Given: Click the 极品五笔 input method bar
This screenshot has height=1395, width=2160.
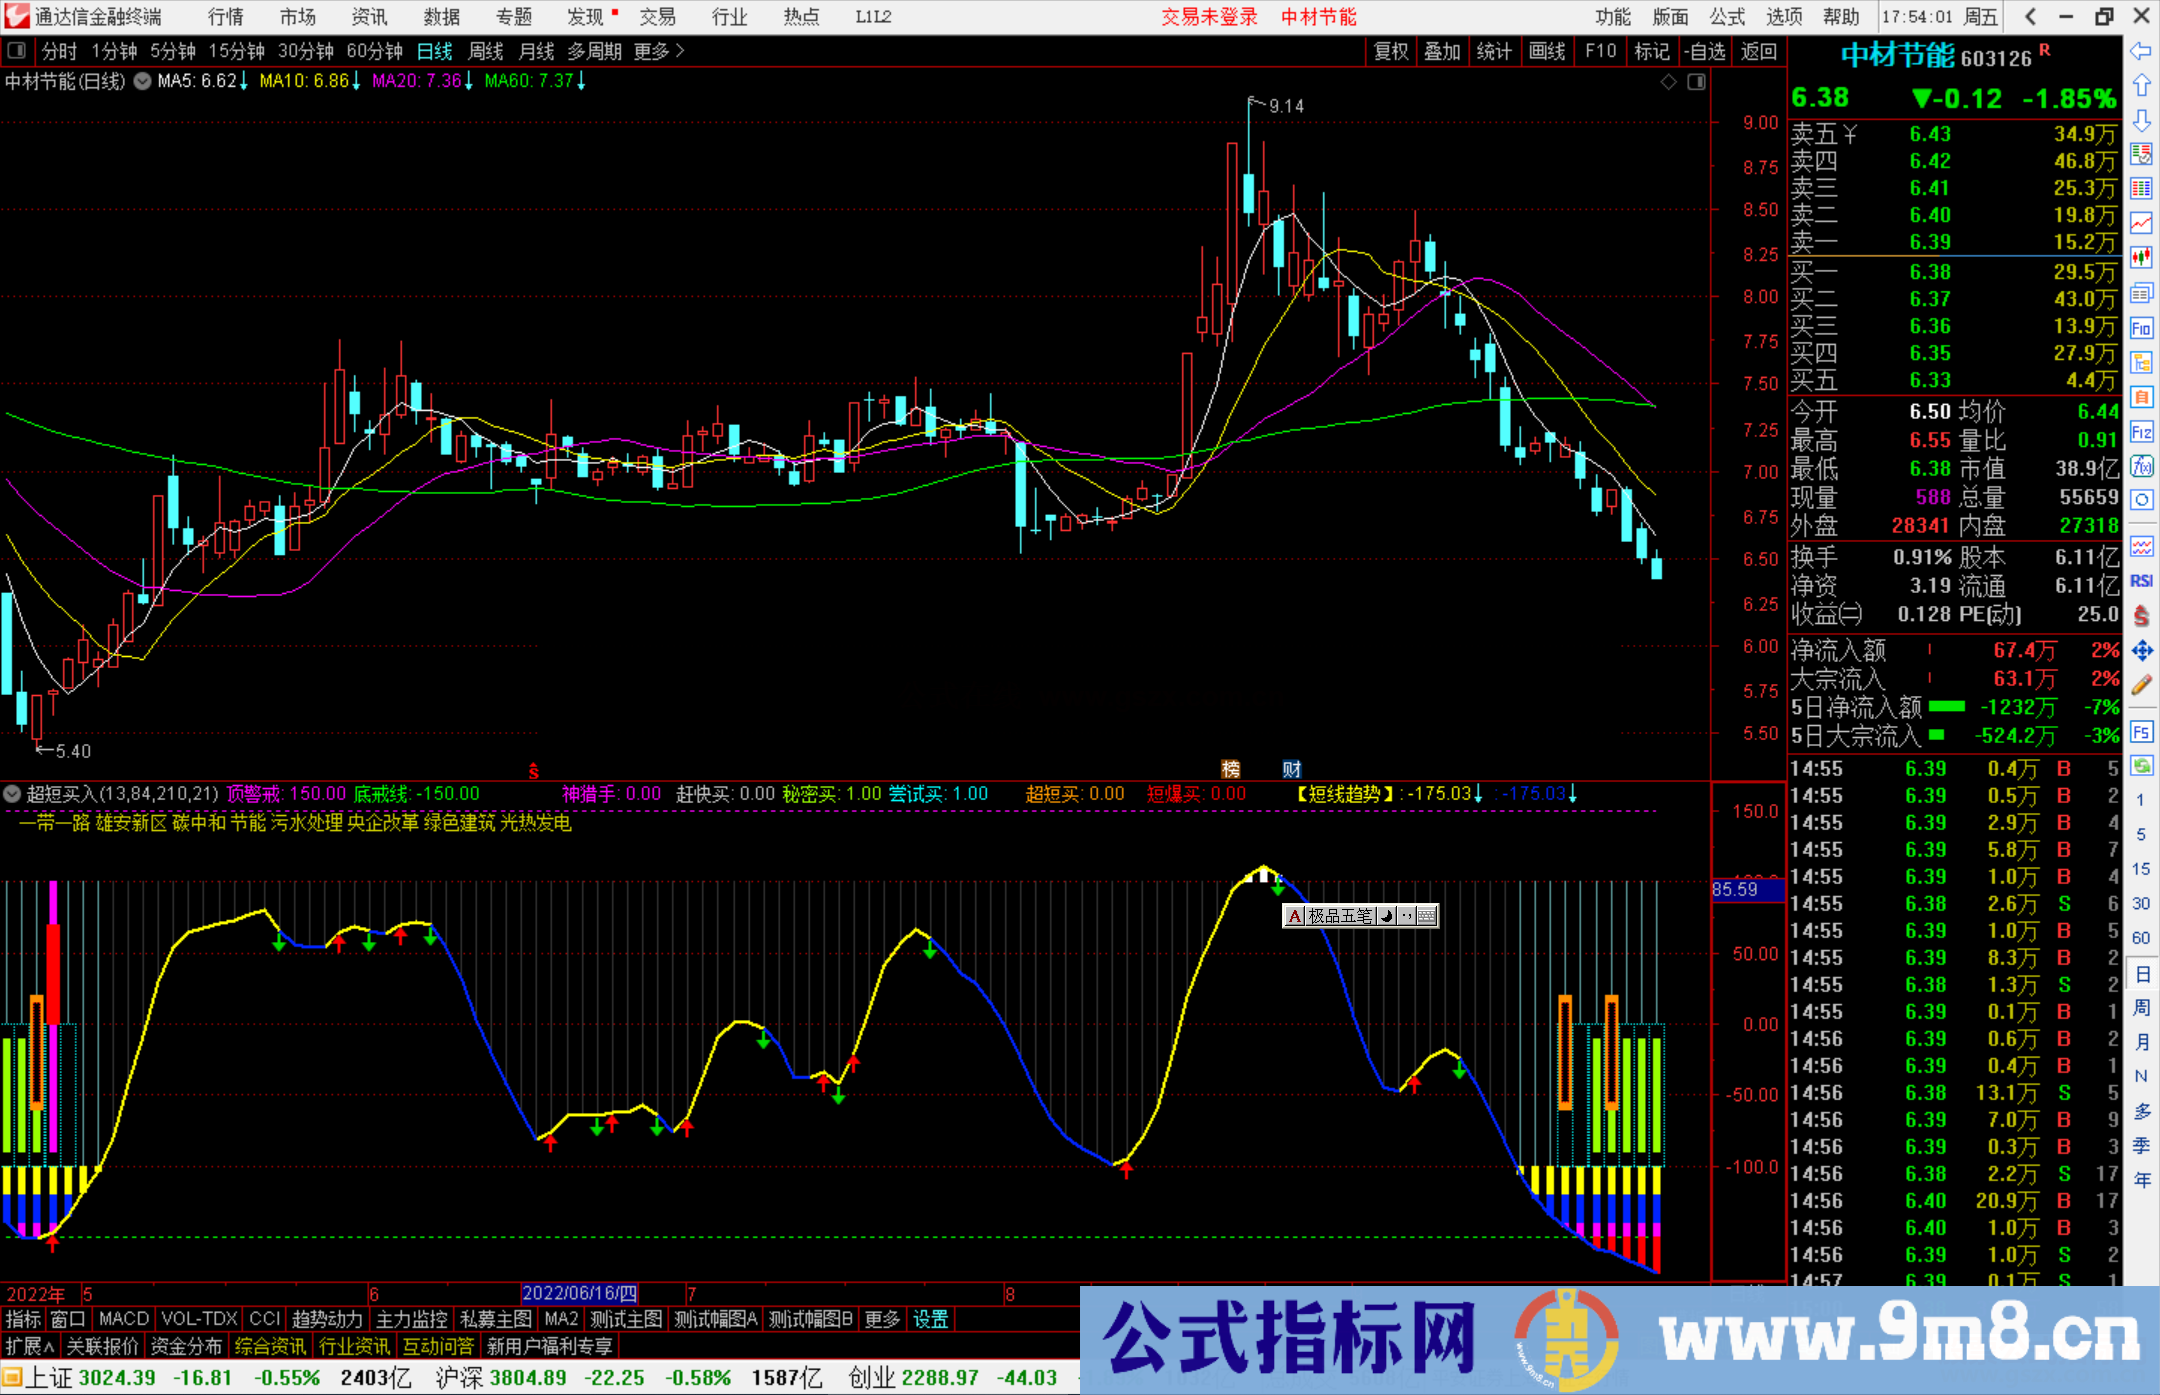Looking at the screenshot, I should click(x=1360, y=916).
